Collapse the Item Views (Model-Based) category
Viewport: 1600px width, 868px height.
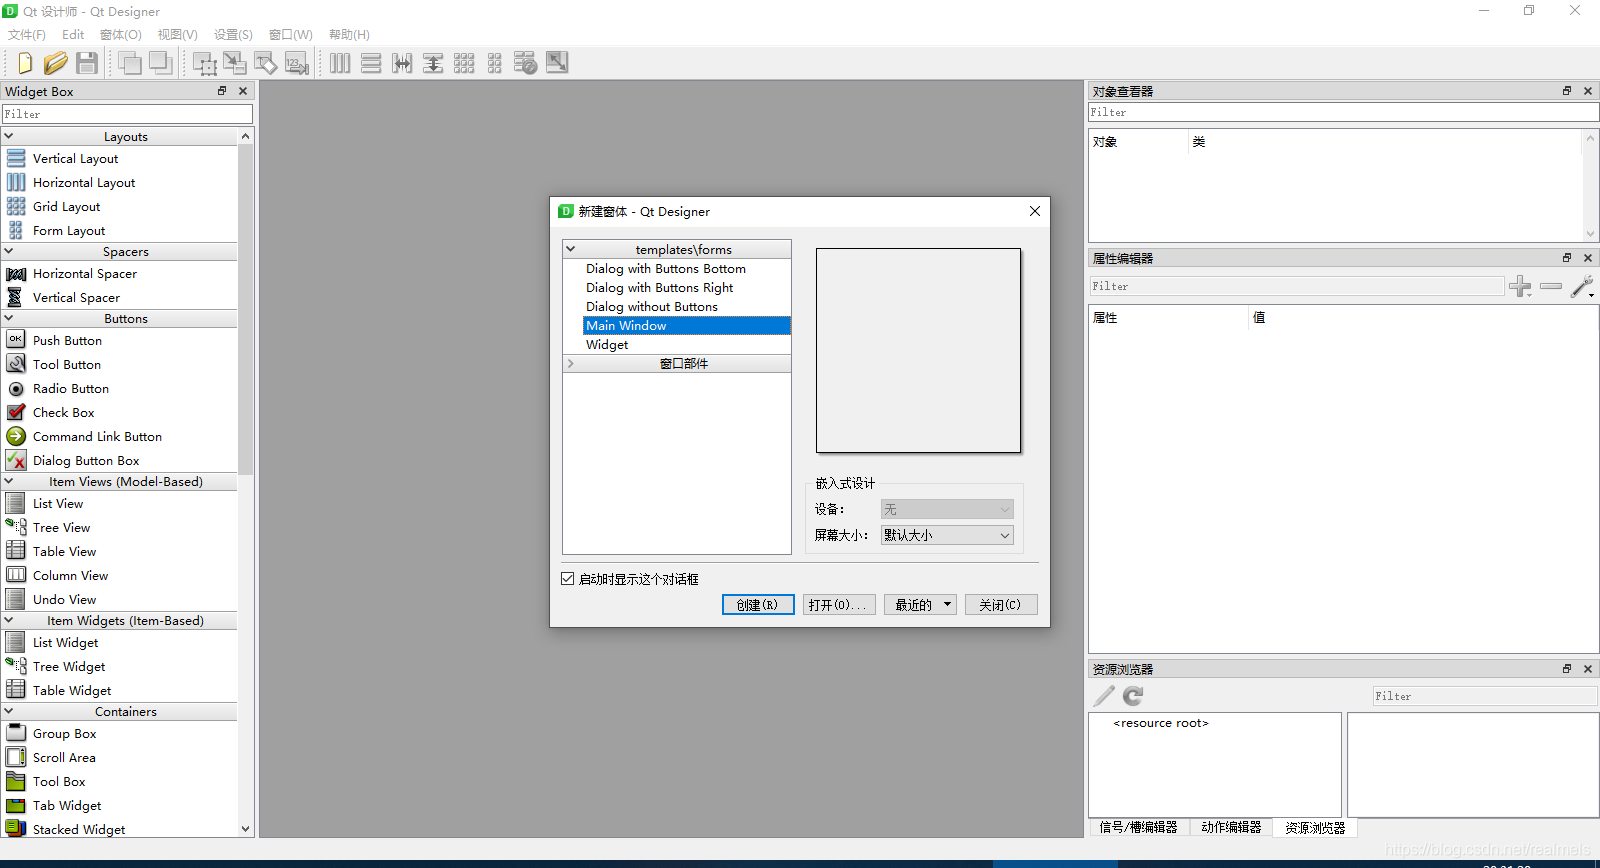pos(9,481)
